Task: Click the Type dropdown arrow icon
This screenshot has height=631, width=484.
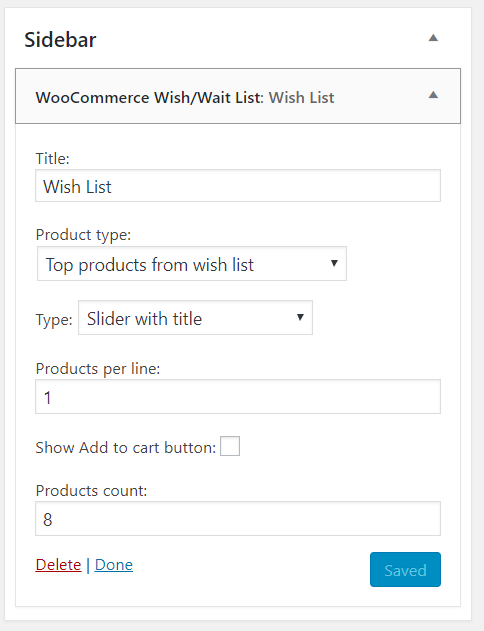Action: [x=300, y=317]
